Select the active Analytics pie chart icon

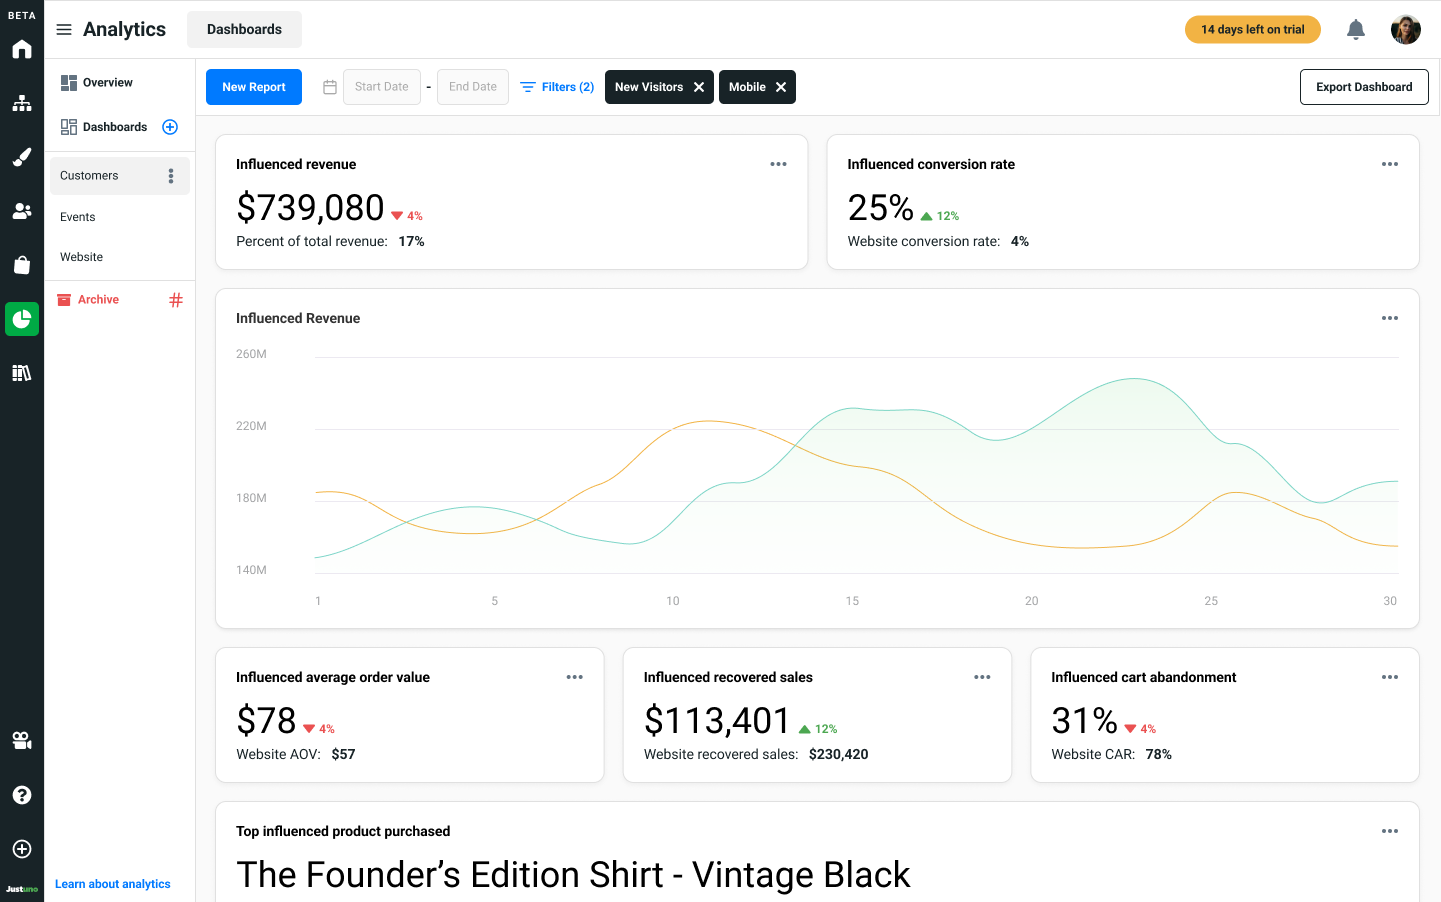[x=22, y=319]
